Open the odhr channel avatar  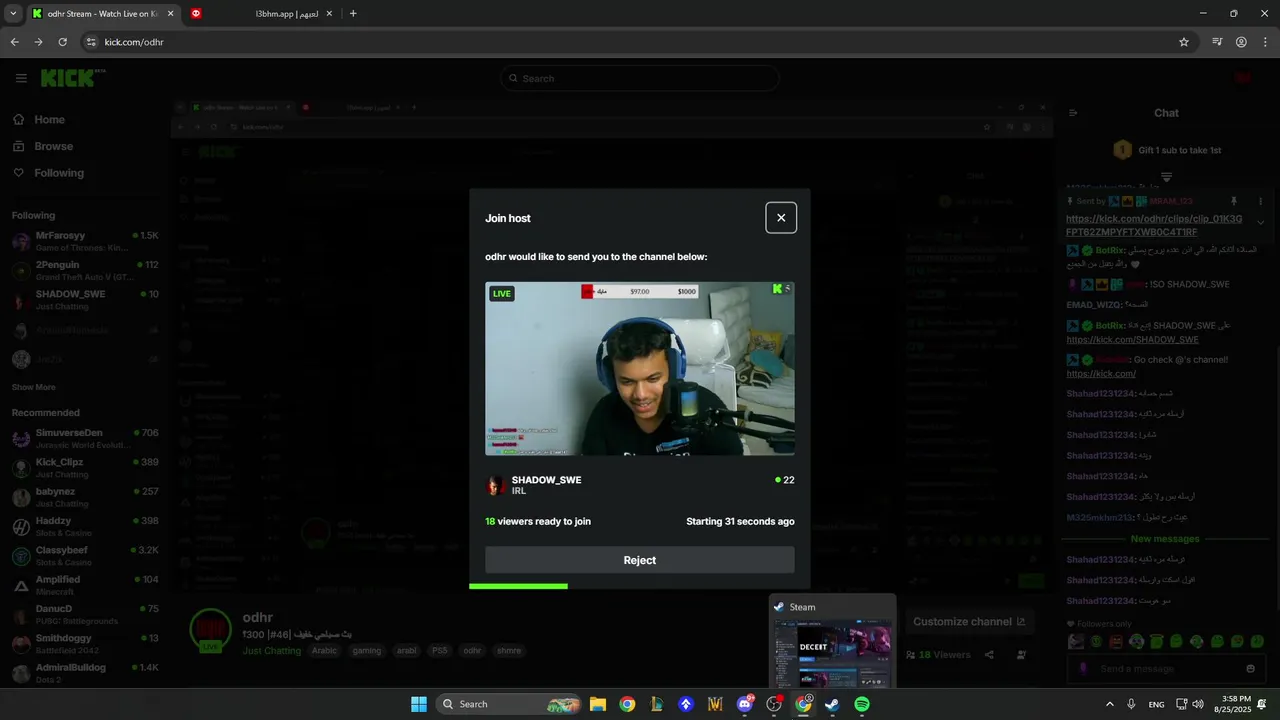[211, 630]
